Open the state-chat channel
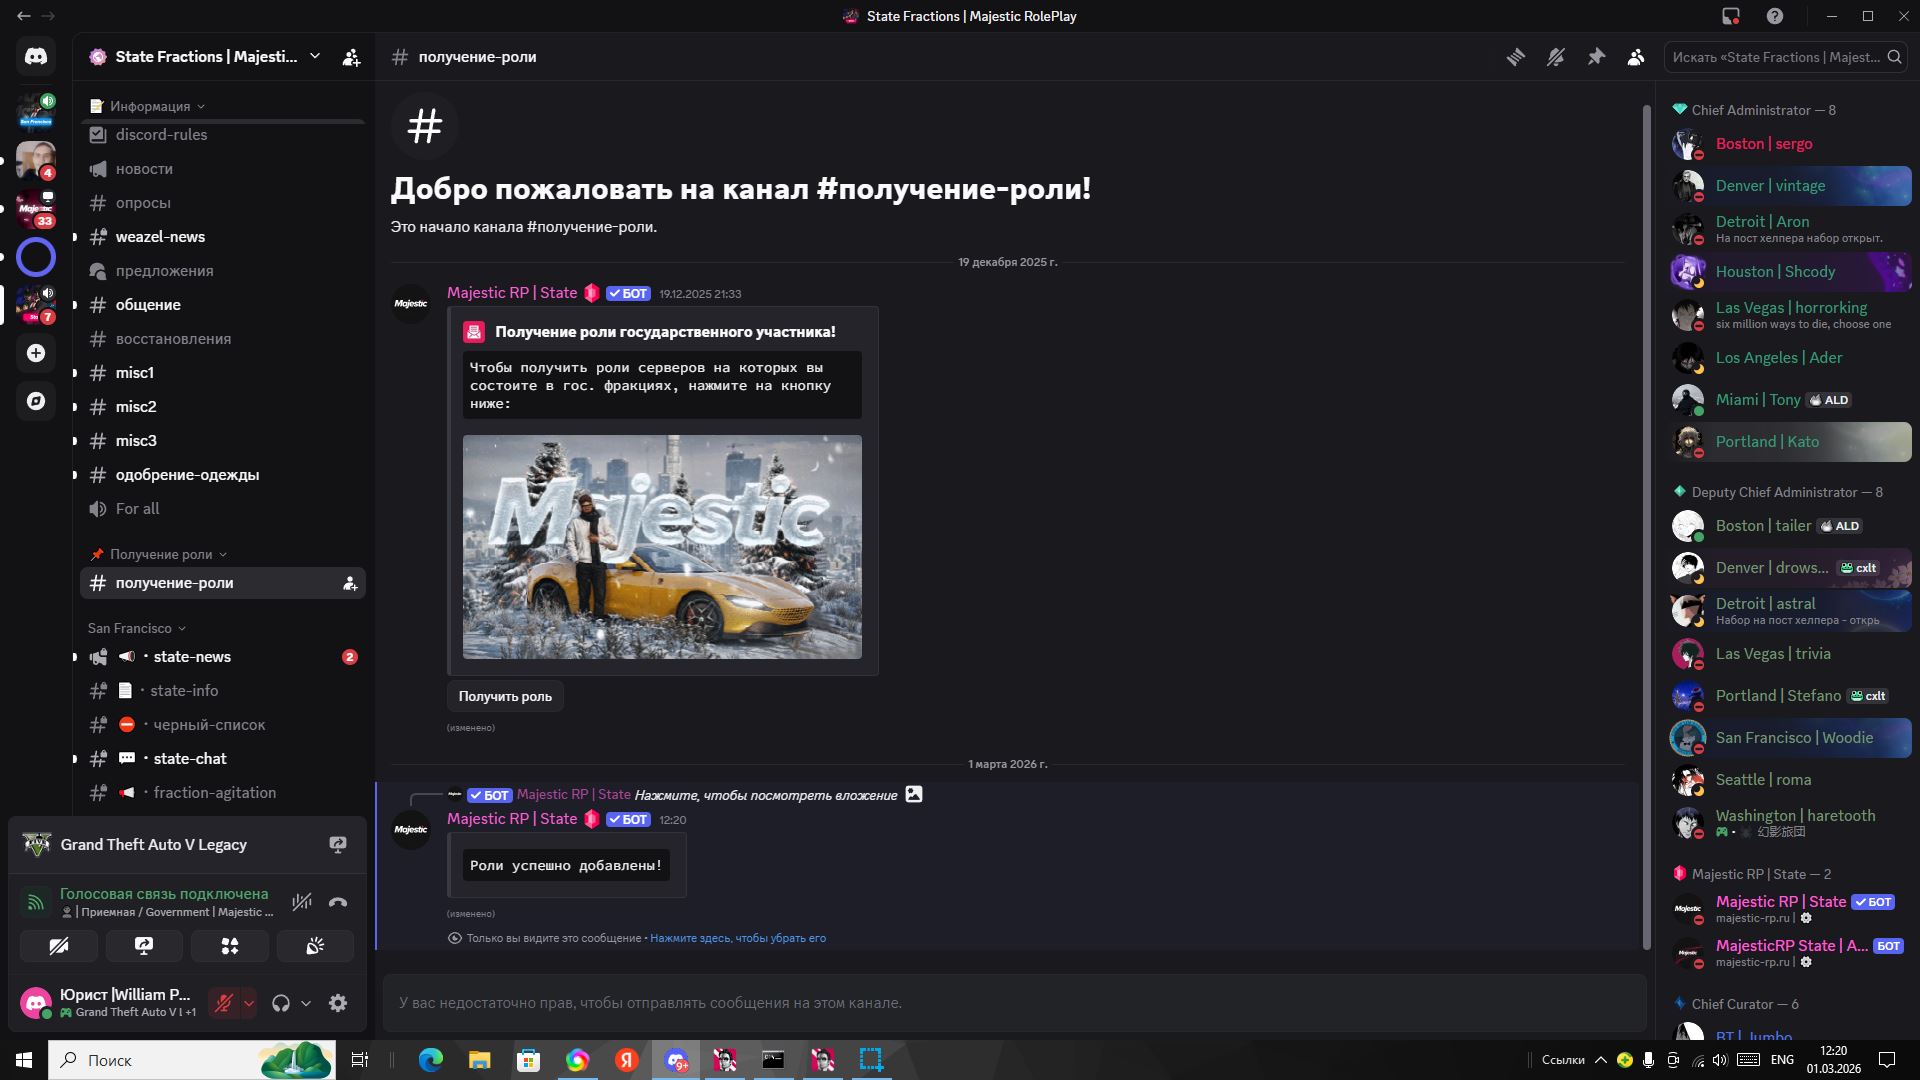Screen dimensions: 1920x1080 (x=190, y=759)
